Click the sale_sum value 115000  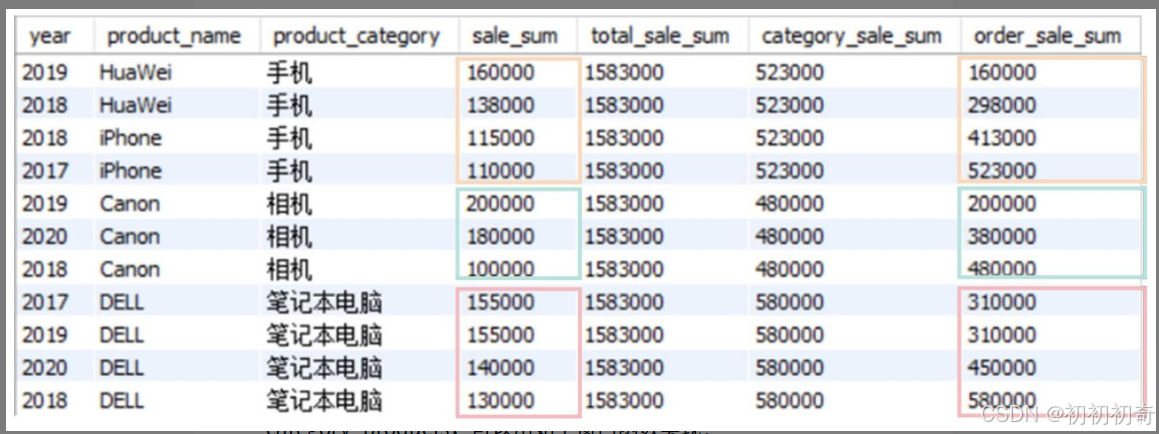point(499,138)
